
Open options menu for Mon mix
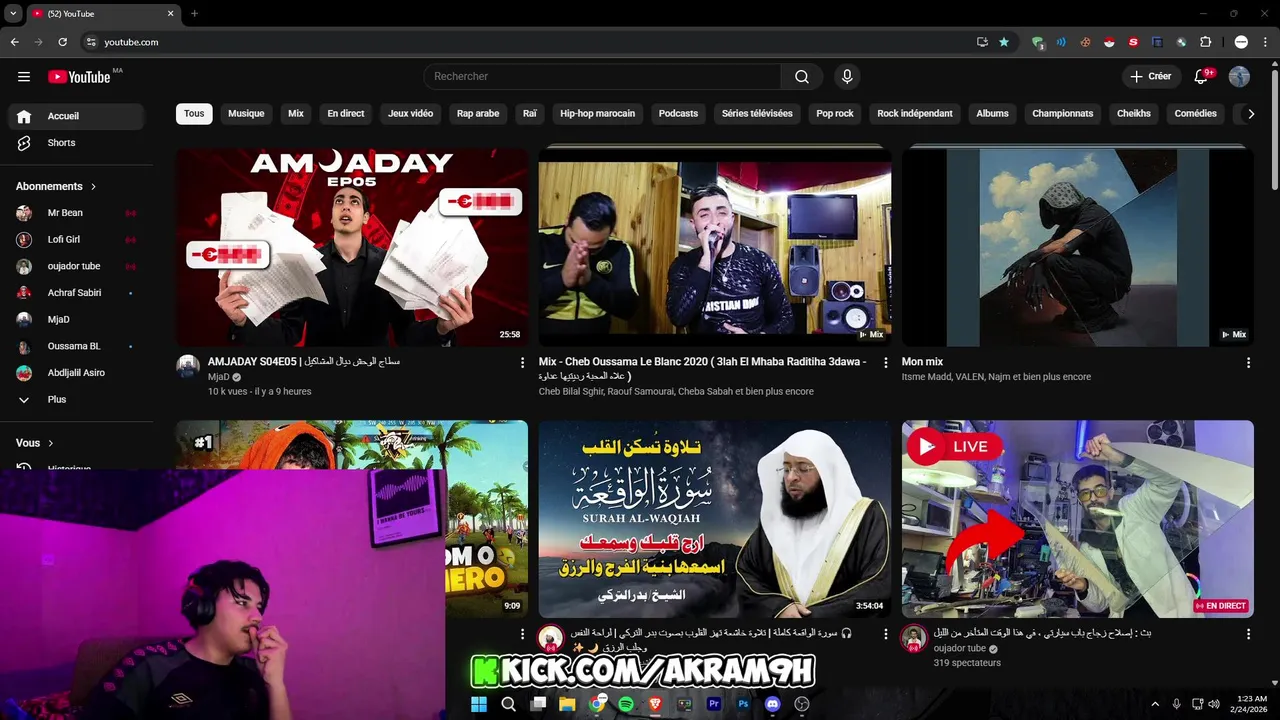pyautogui.click(x=1248, y=363)
